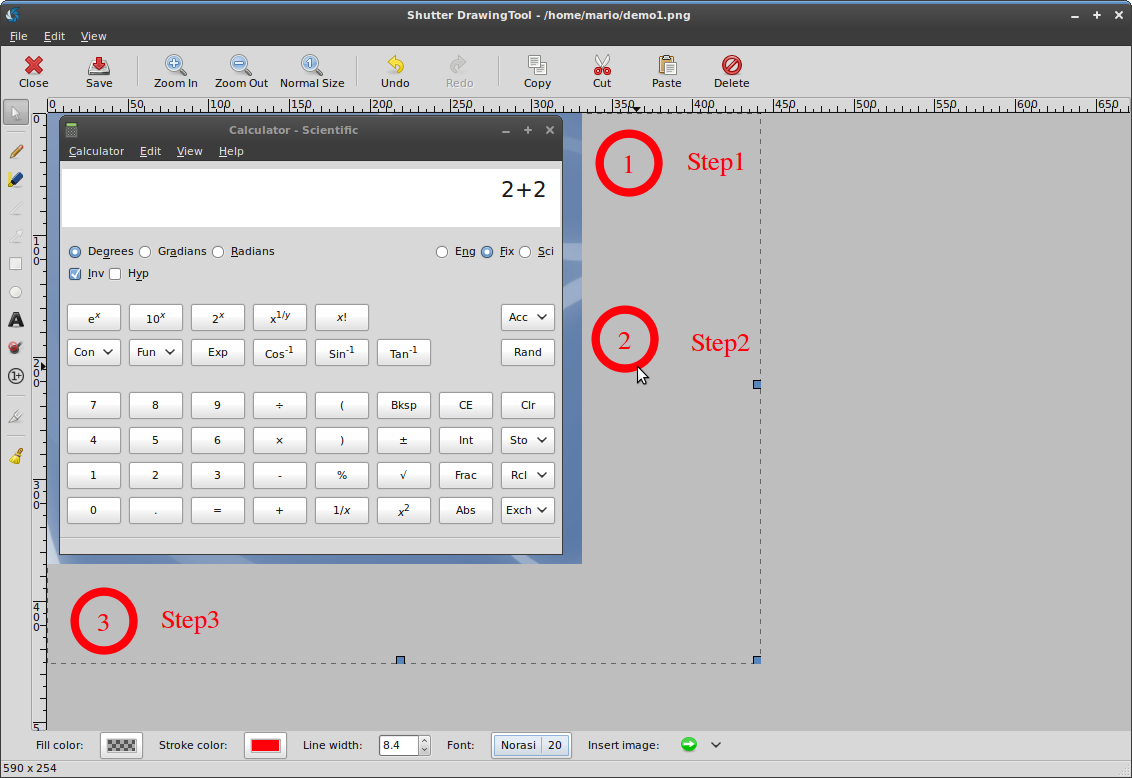Select the freehand pencil tool
Viewport: 1132px width, 778px height.
(x=15, y=152)
